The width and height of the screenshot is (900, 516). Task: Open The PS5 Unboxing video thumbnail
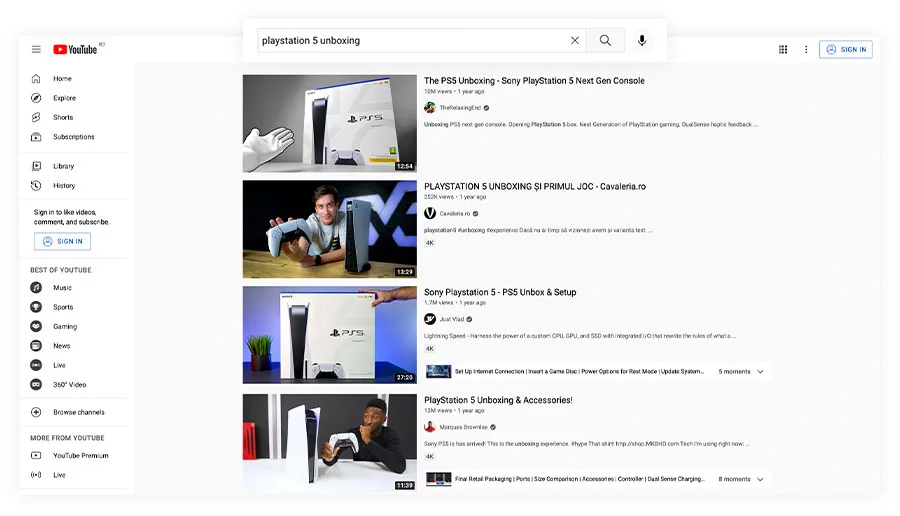(x=329, y=123)
